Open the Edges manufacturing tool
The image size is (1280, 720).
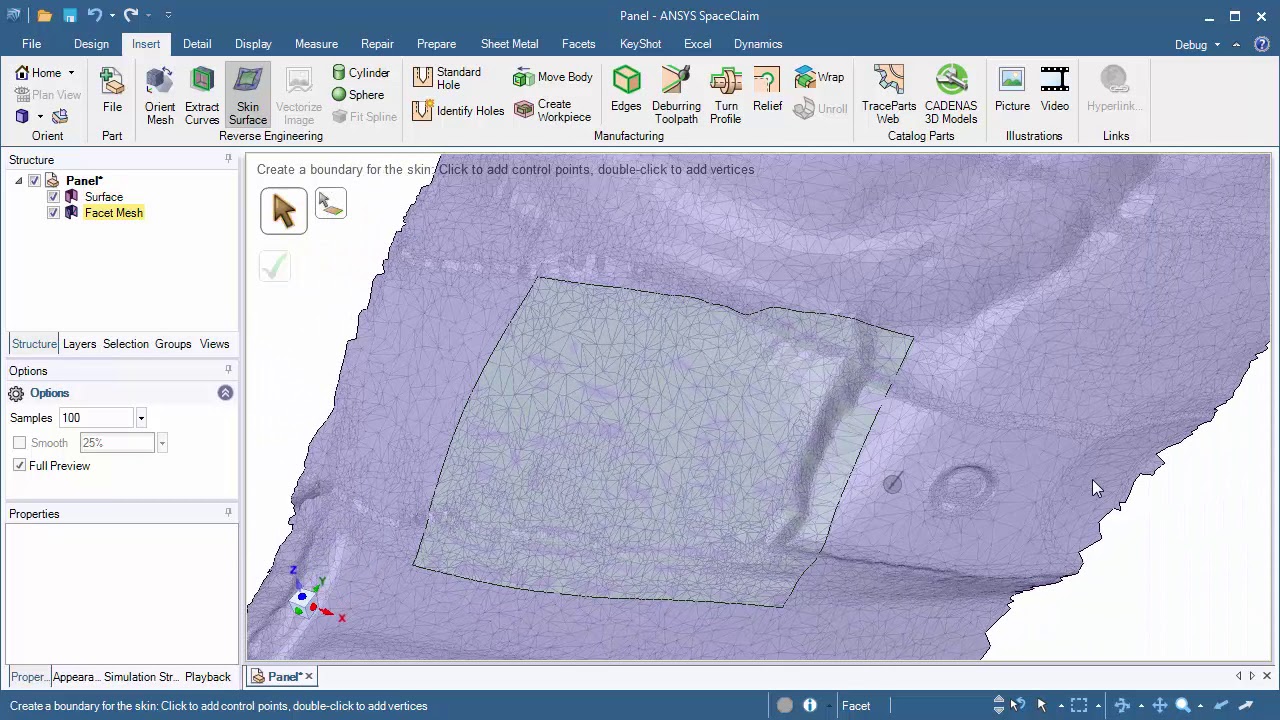(x=626, y=90)
